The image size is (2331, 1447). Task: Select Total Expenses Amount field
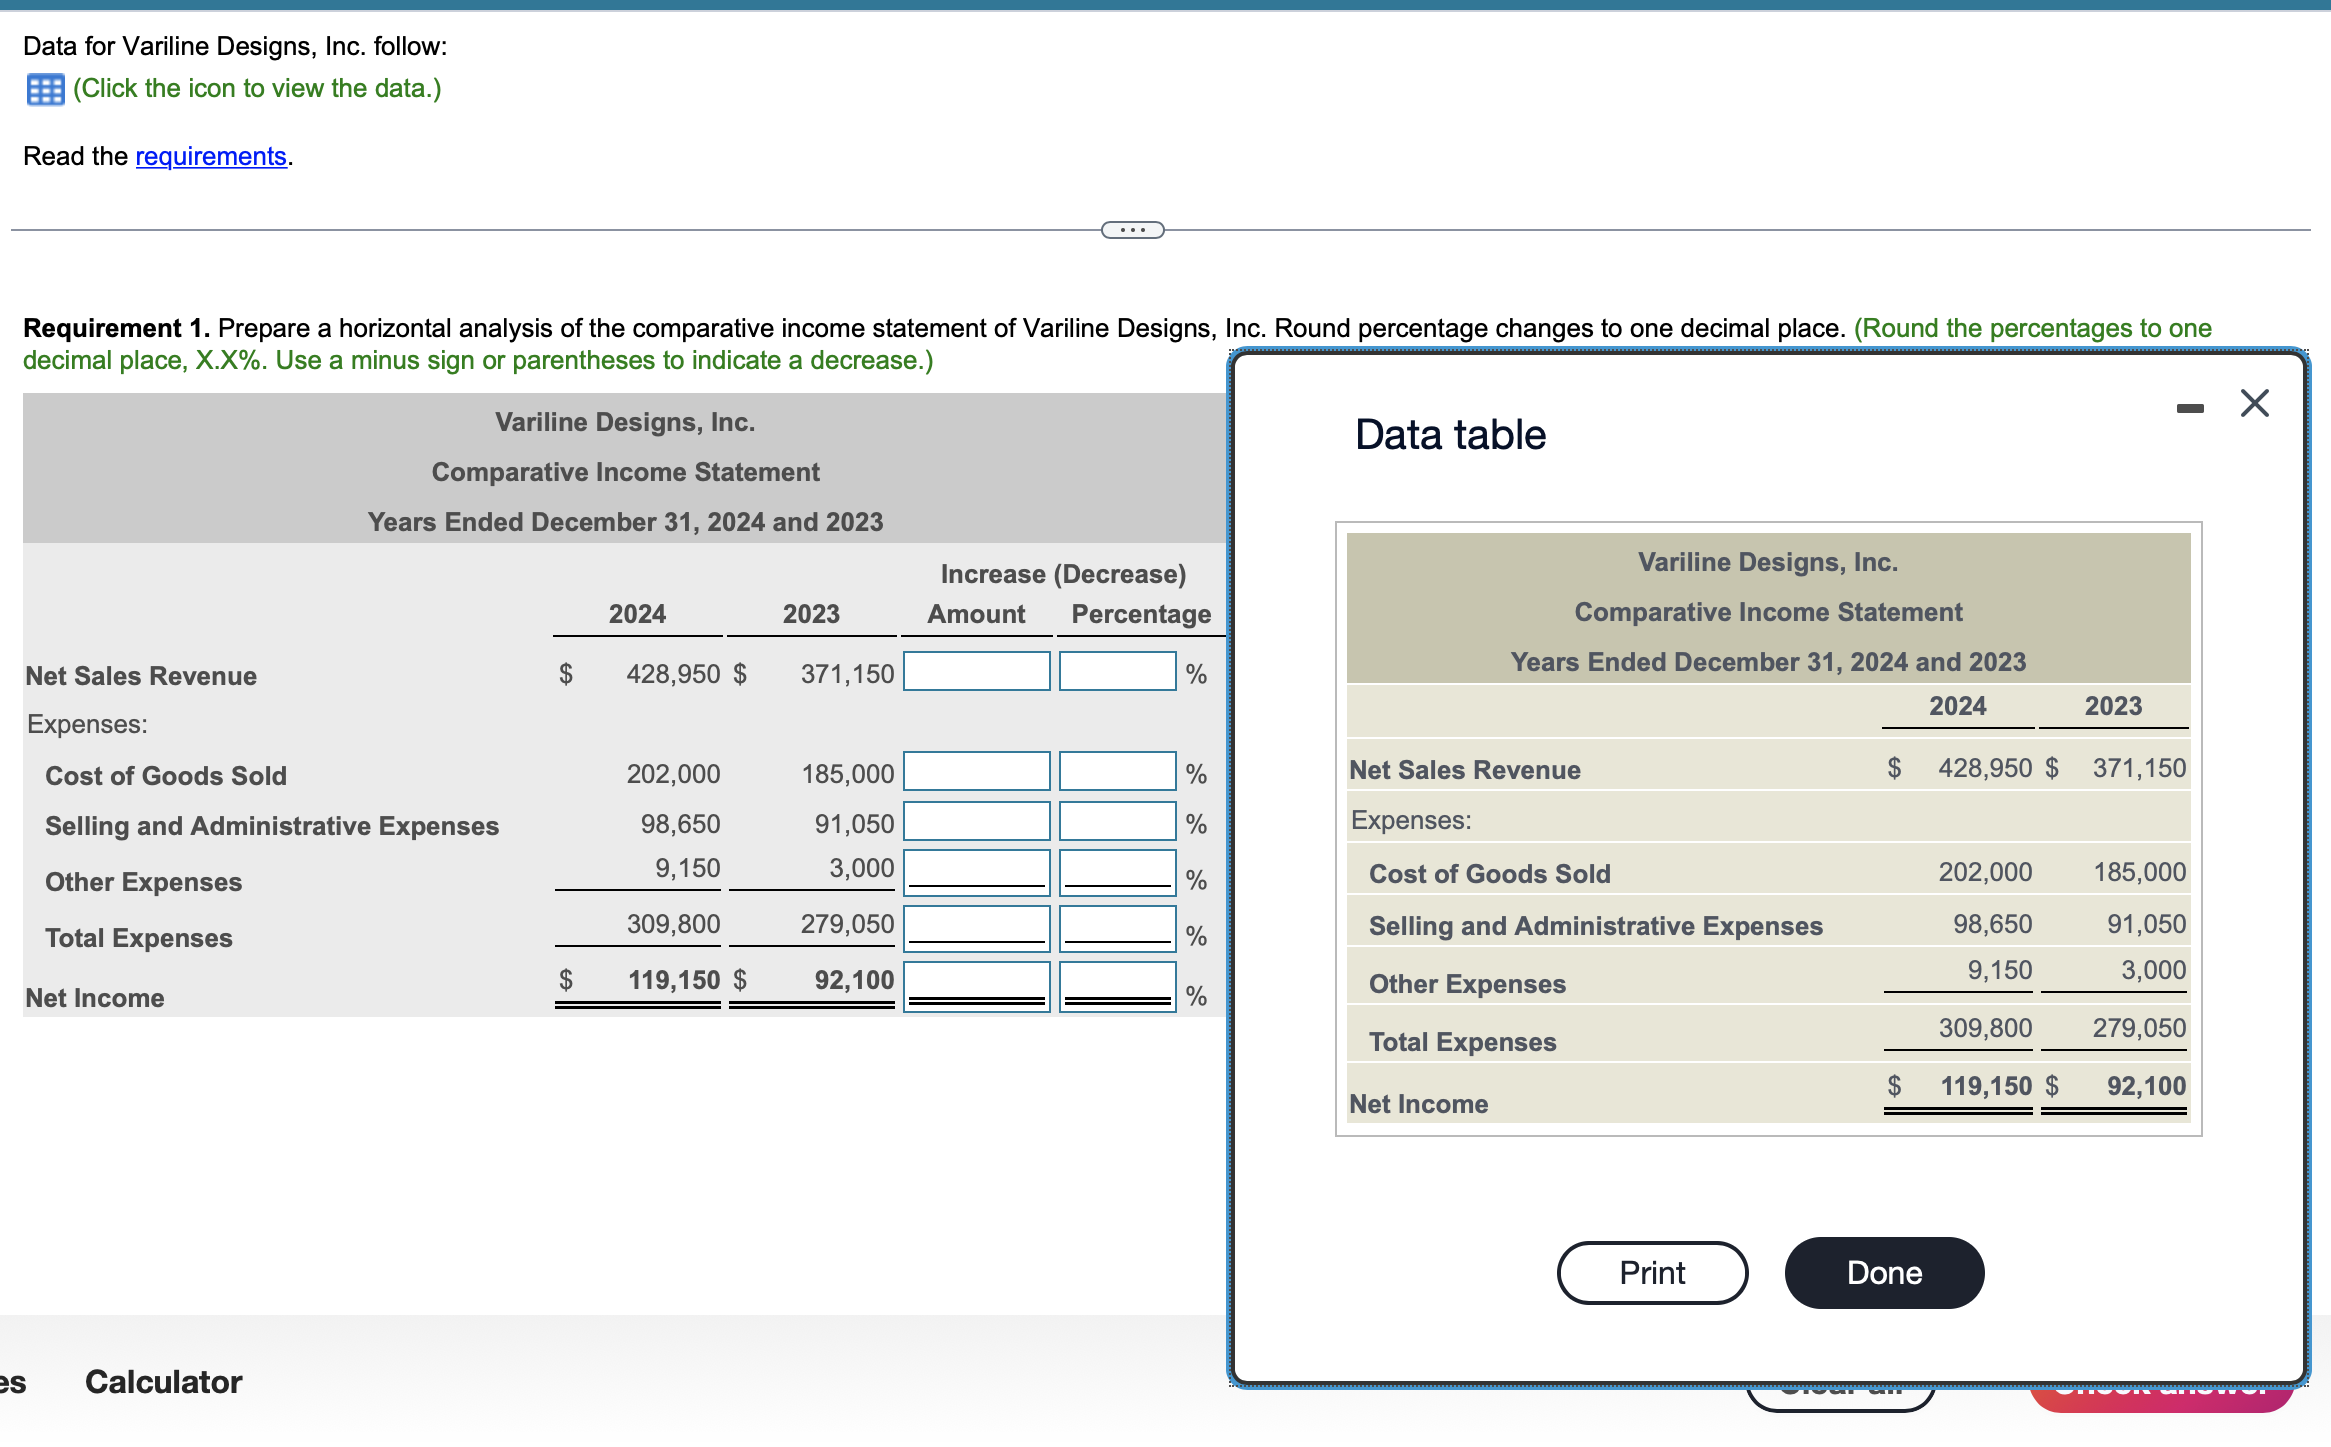click(x=977, y=929)
